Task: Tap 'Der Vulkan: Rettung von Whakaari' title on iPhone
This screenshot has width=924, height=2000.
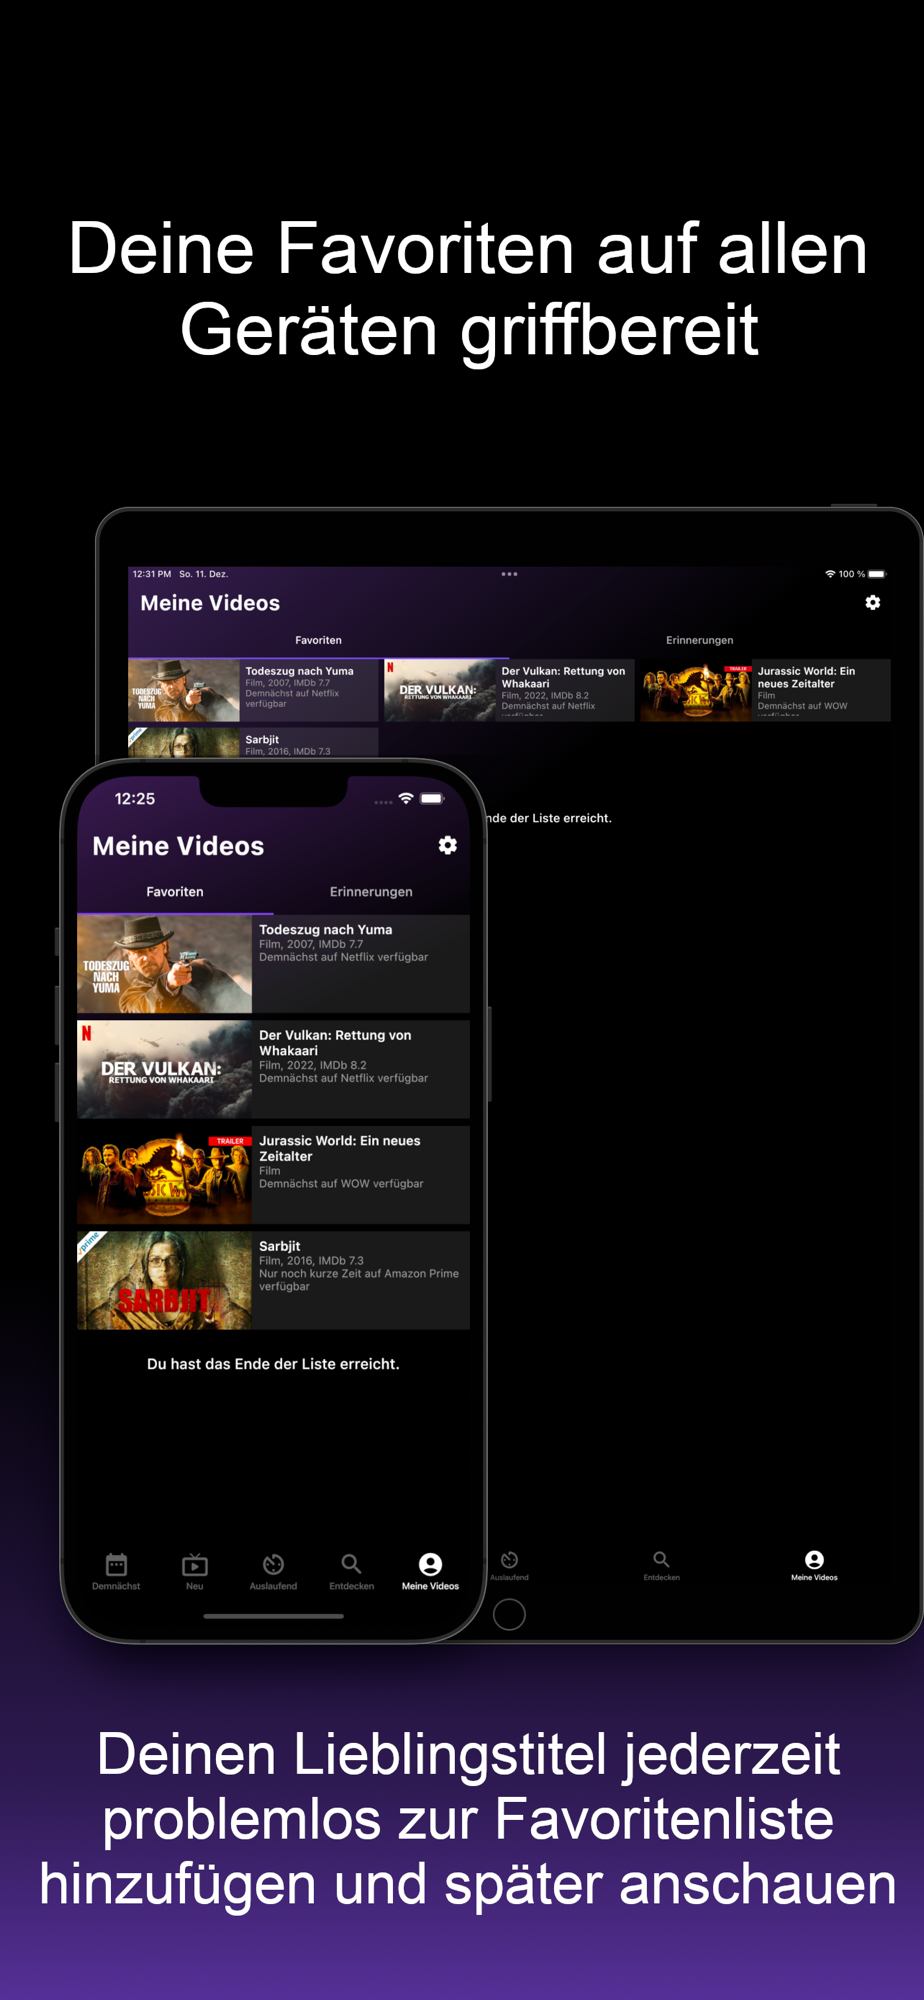Action: coord(335,1043)
